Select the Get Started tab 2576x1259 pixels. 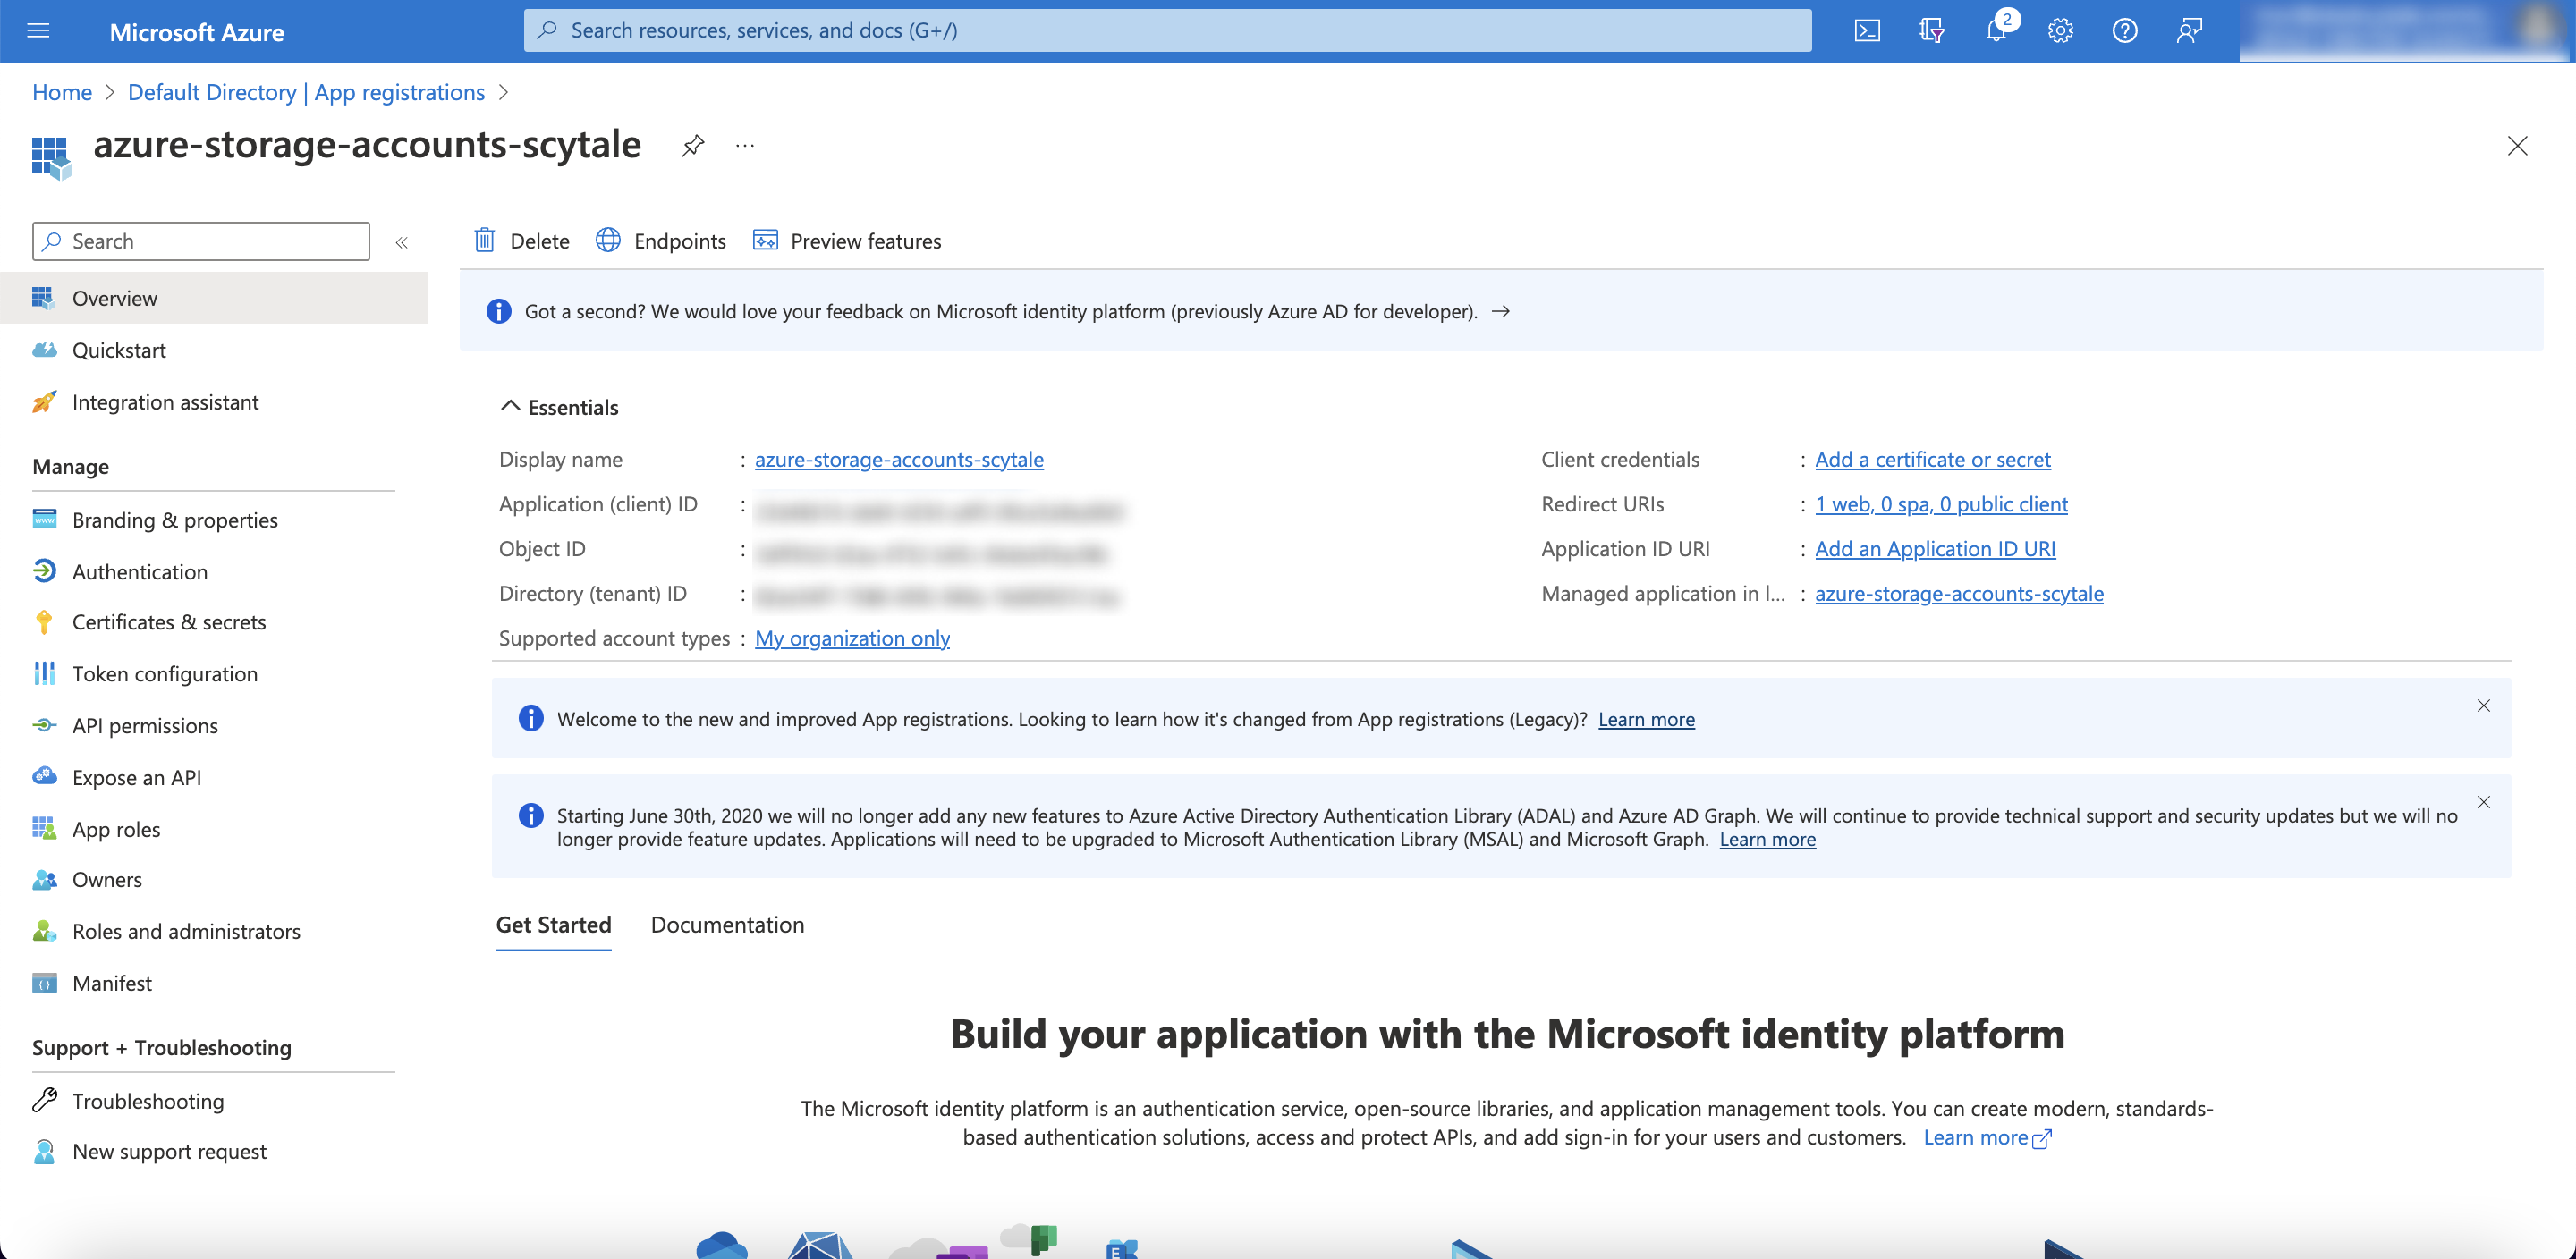(x=553, y=925)
